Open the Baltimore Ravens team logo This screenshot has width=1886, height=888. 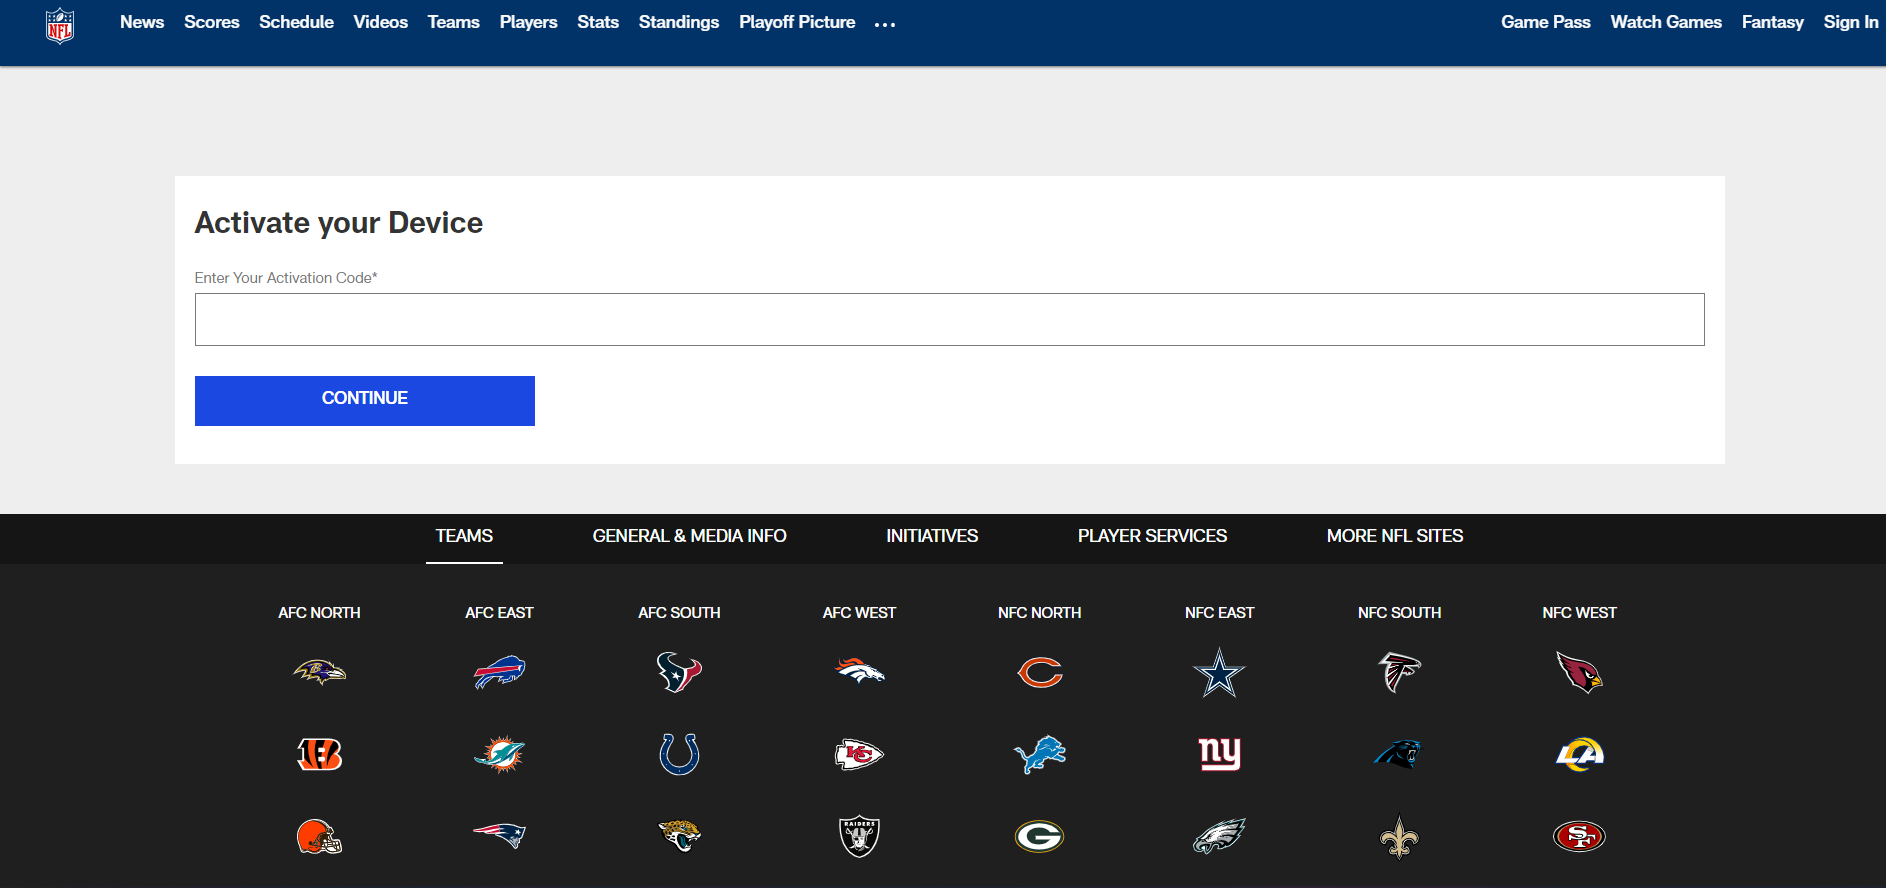319,672
